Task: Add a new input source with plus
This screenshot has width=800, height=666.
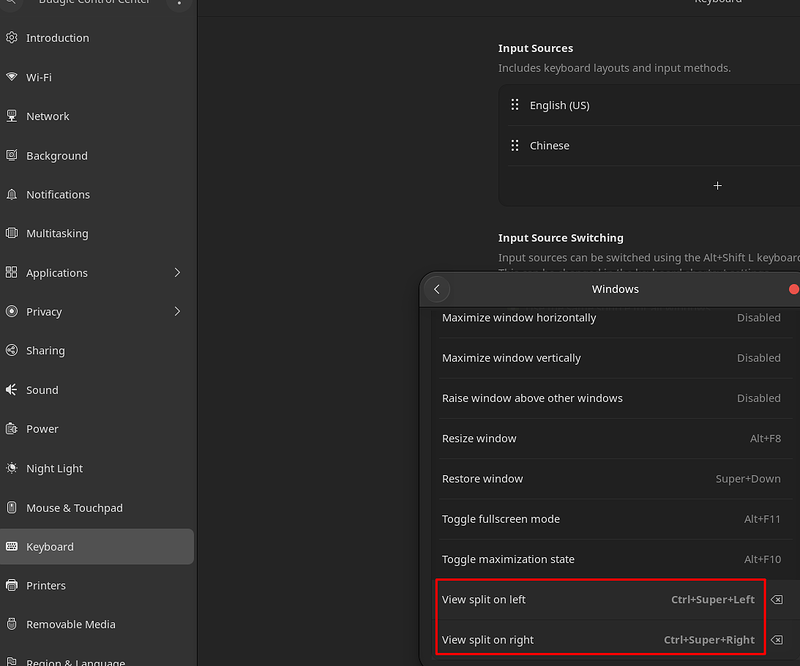Action: coord(717,186)
